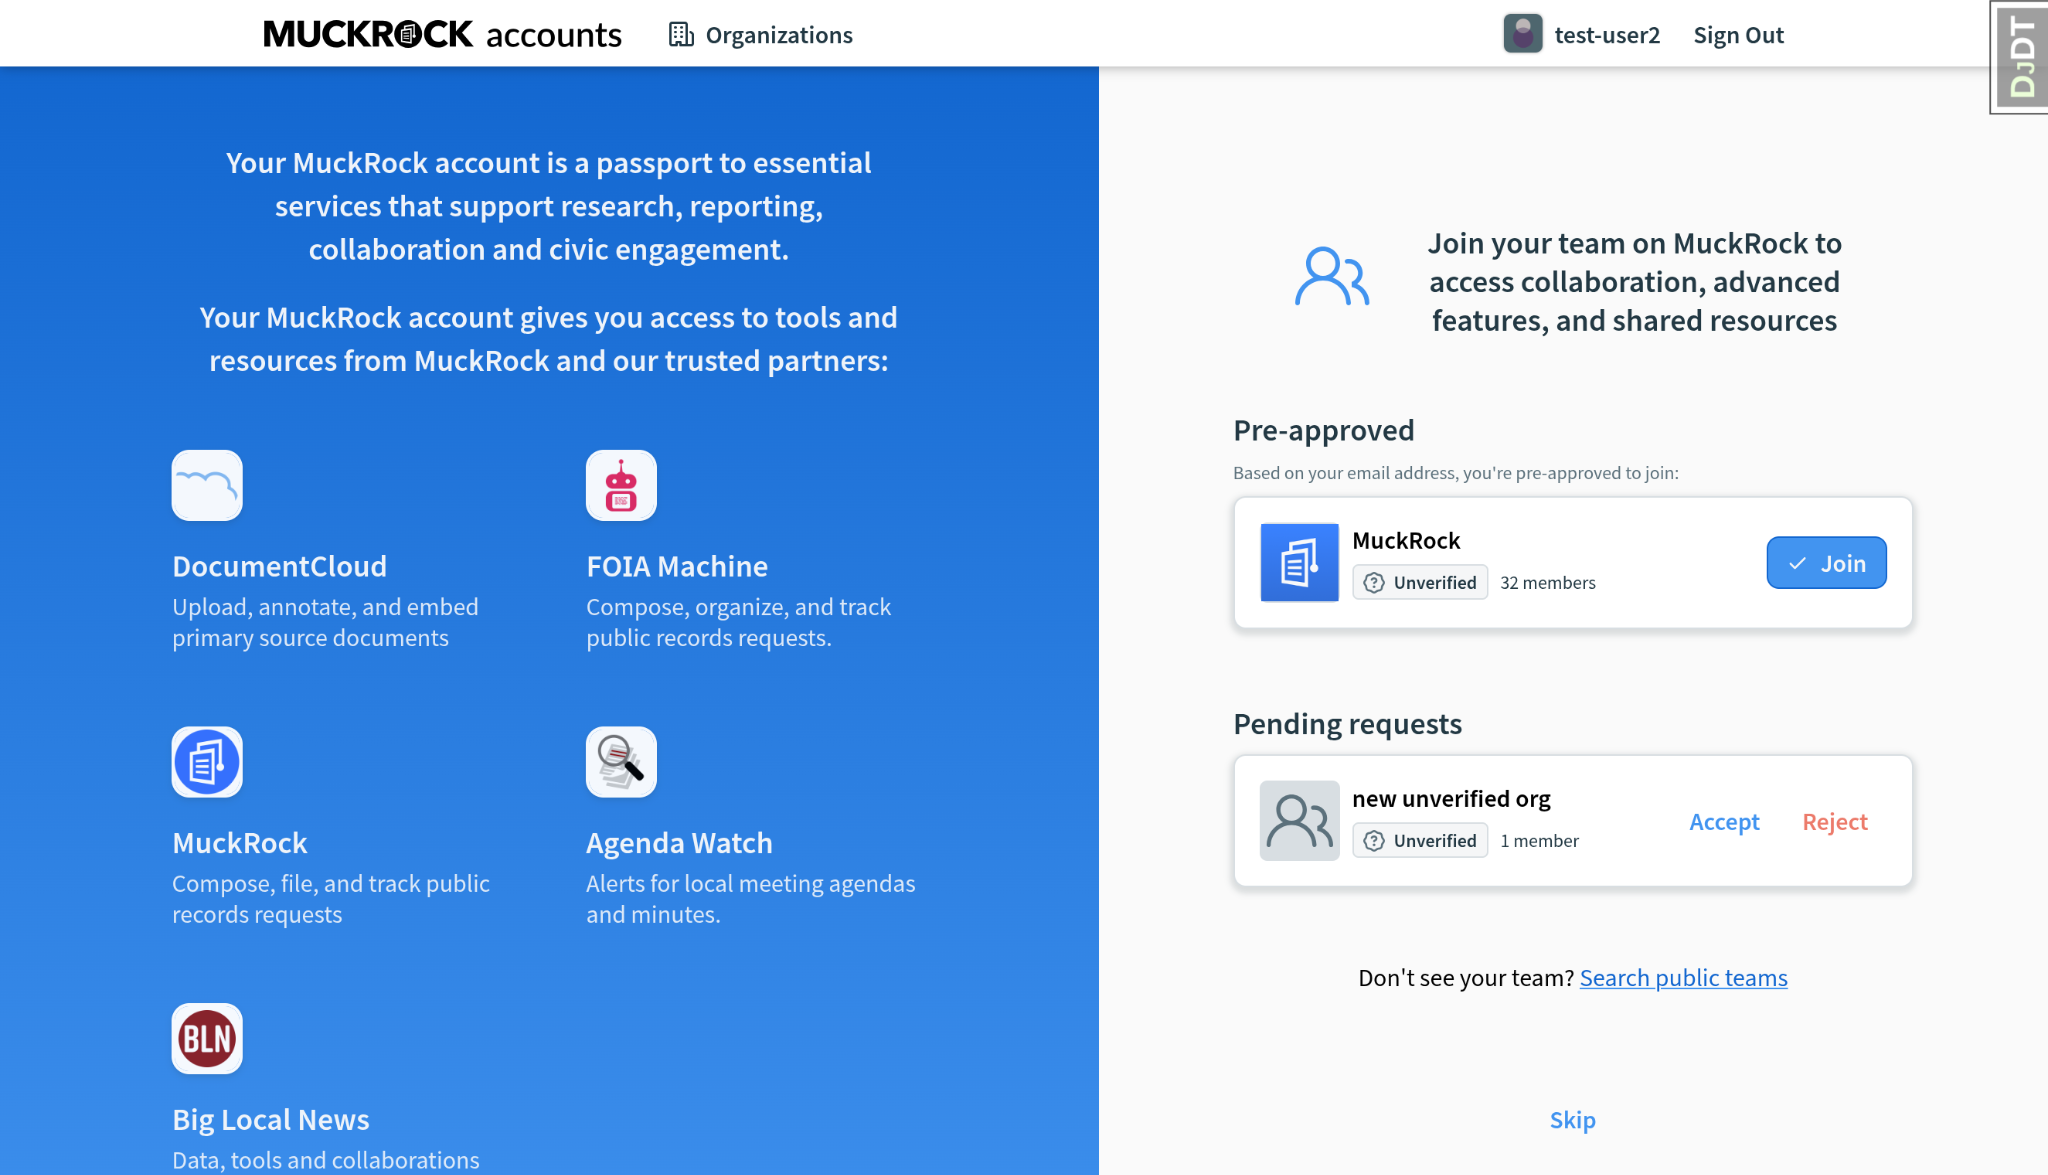The image size is (2048, 1175).
Task: Click the FOIA Machine robot icon
Action: (x=621, y=485)
